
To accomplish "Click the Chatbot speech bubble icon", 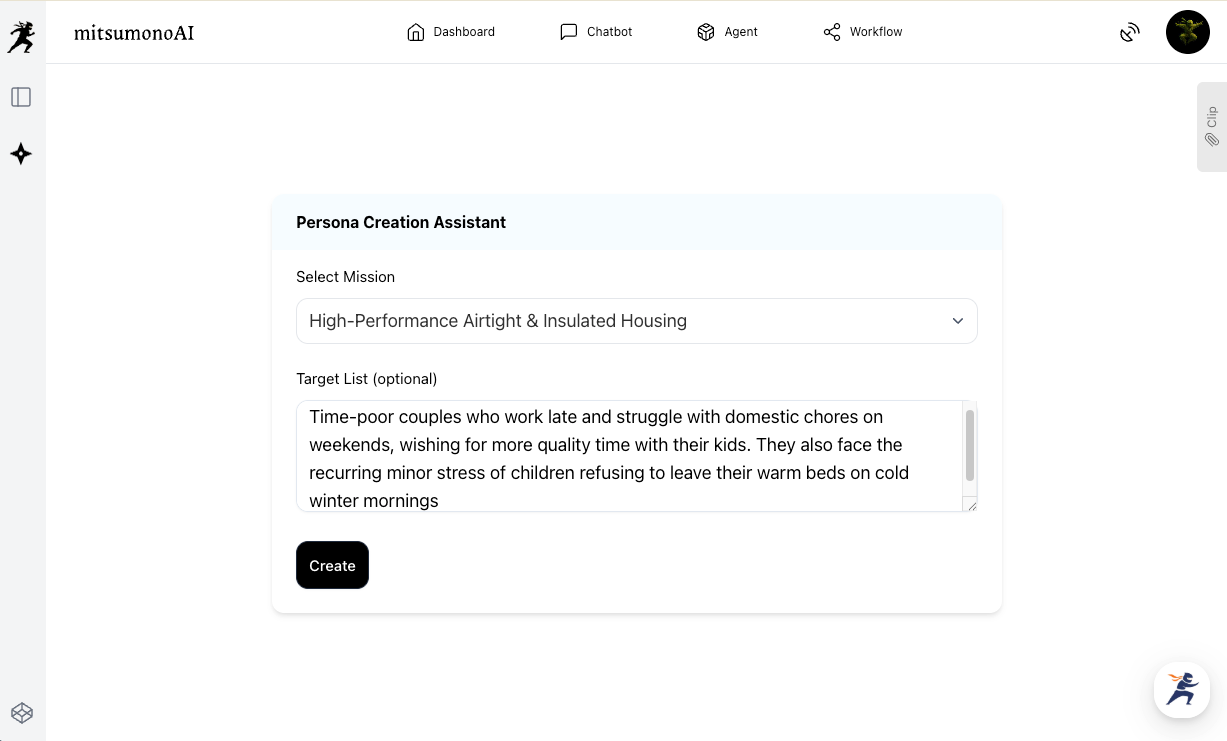I will [x=569, y=32].
